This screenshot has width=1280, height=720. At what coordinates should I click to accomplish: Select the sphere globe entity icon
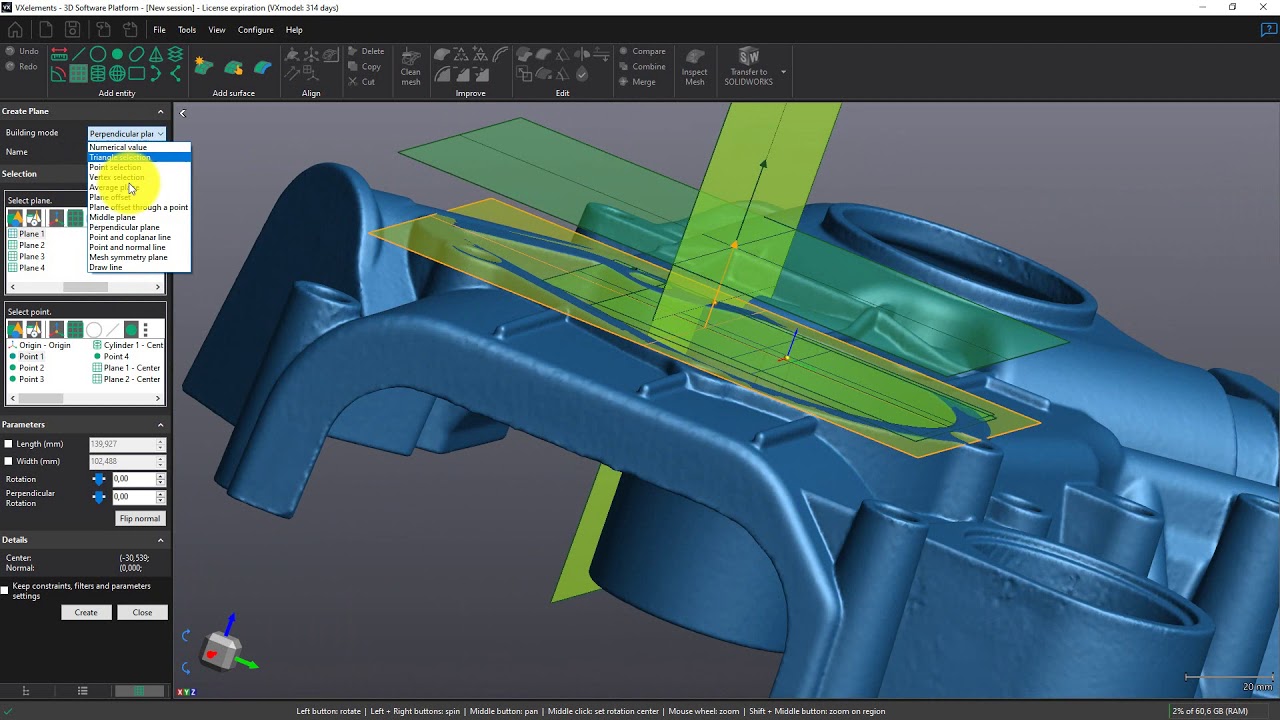click(117, 73)
